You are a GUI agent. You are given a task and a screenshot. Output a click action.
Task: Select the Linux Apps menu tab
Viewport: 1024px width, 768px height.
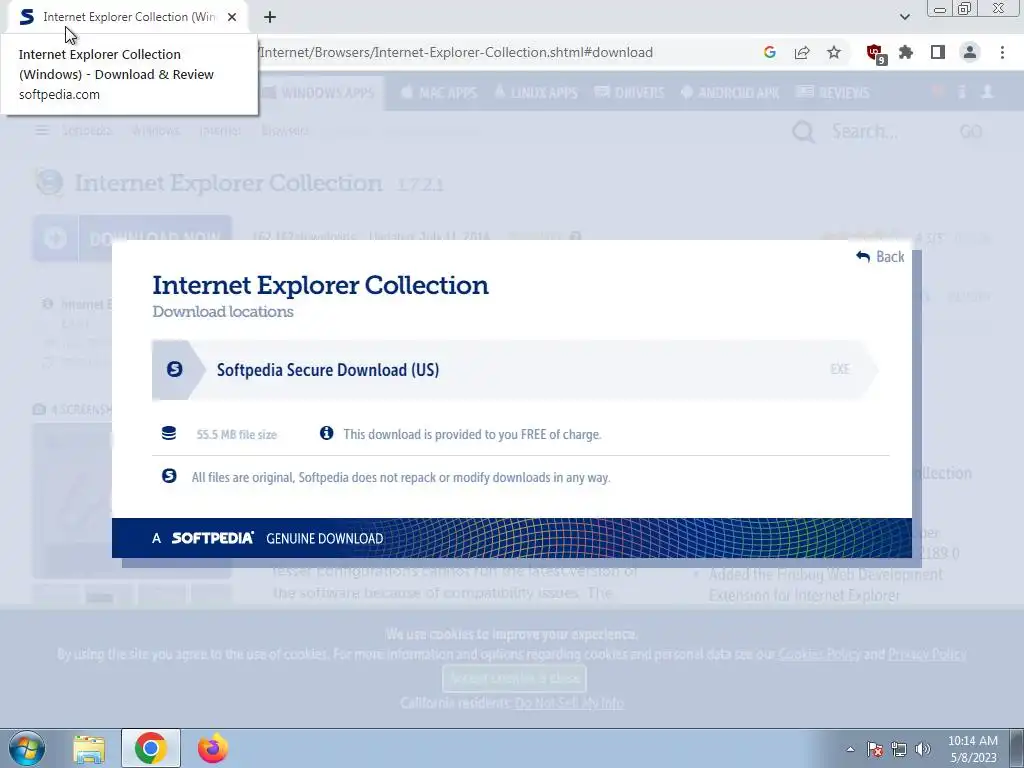pos(536,93)
